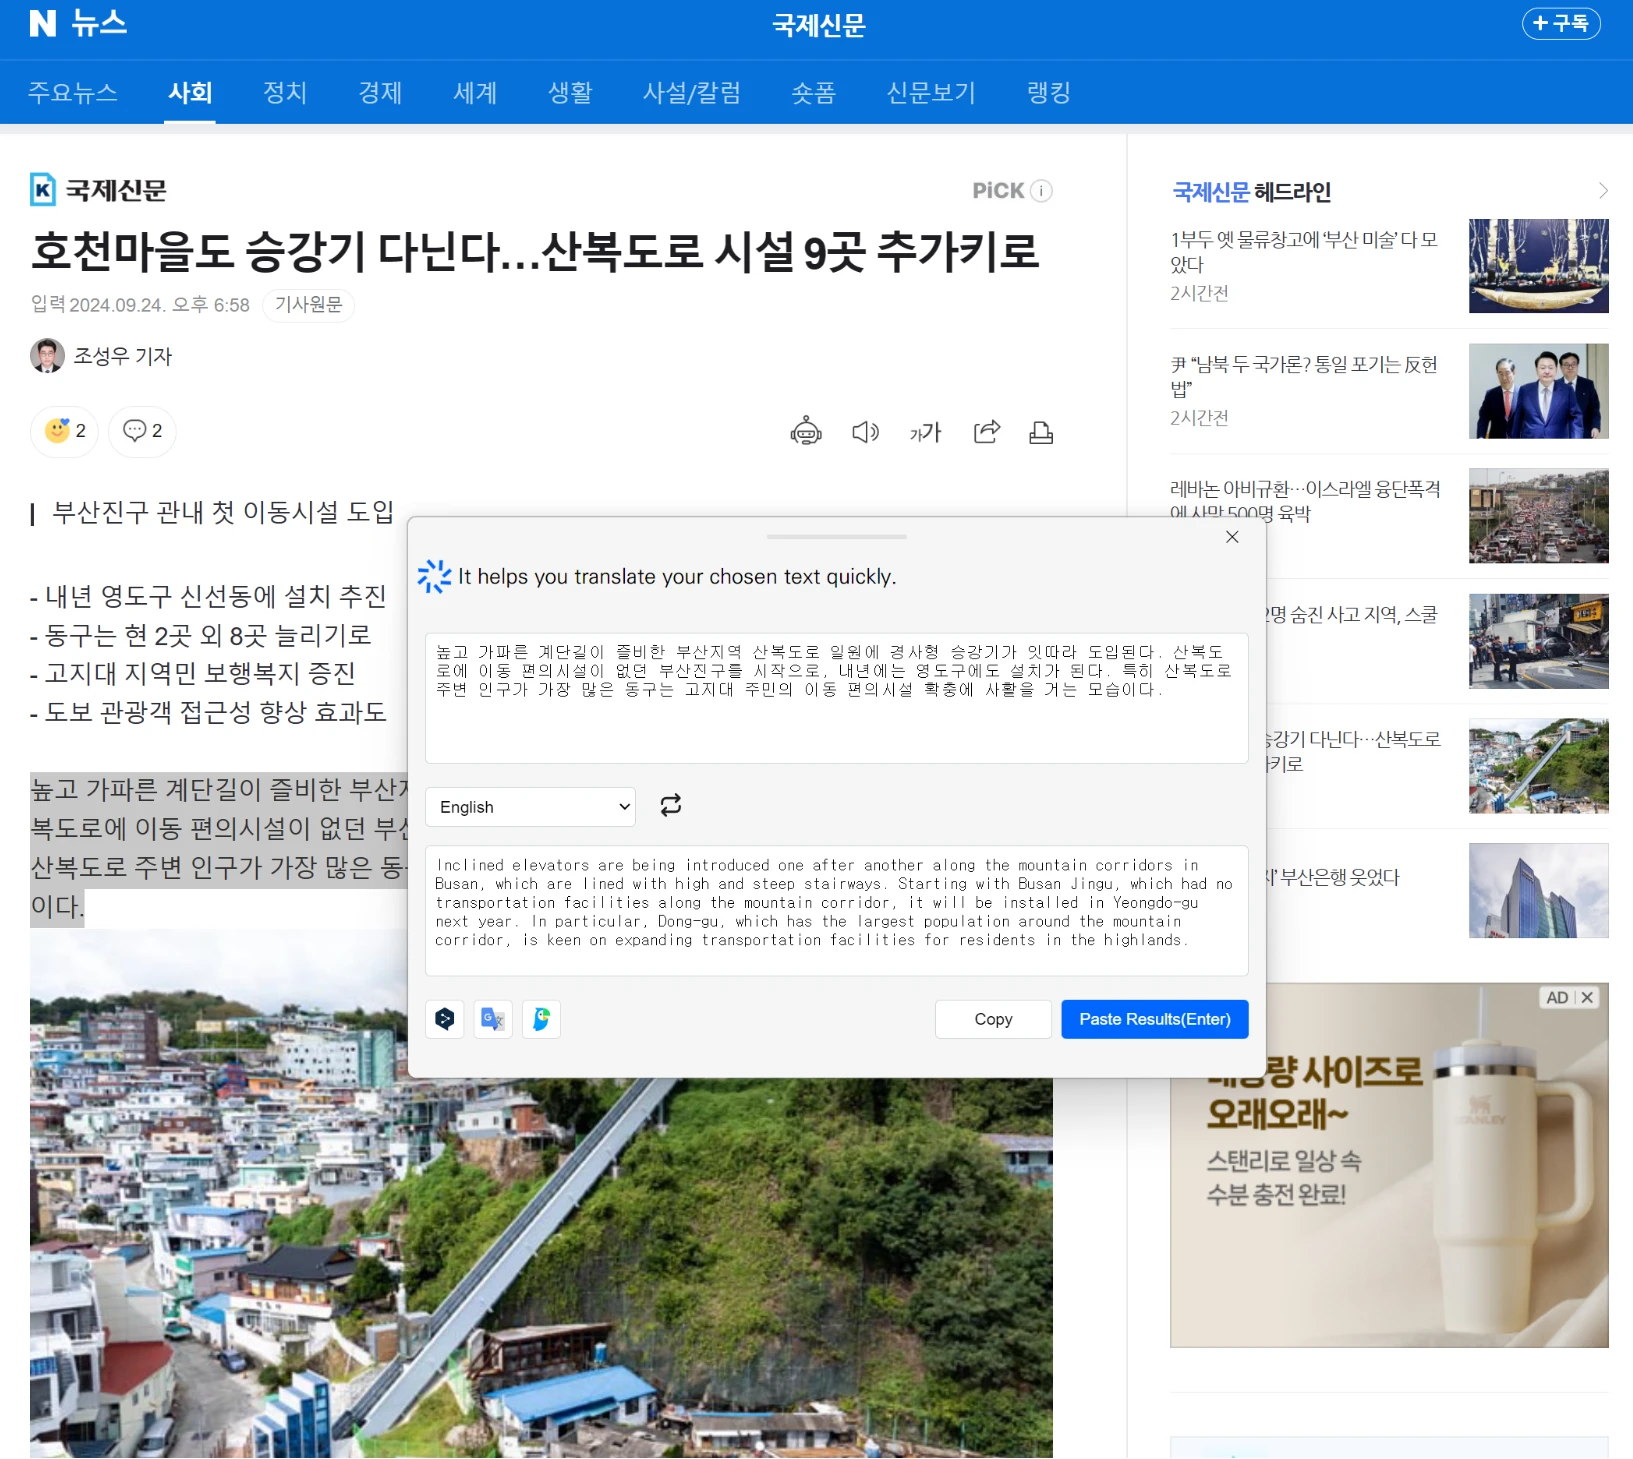
Task: Click the translator spinner logo icon
Action: click(x=434, y=576)
